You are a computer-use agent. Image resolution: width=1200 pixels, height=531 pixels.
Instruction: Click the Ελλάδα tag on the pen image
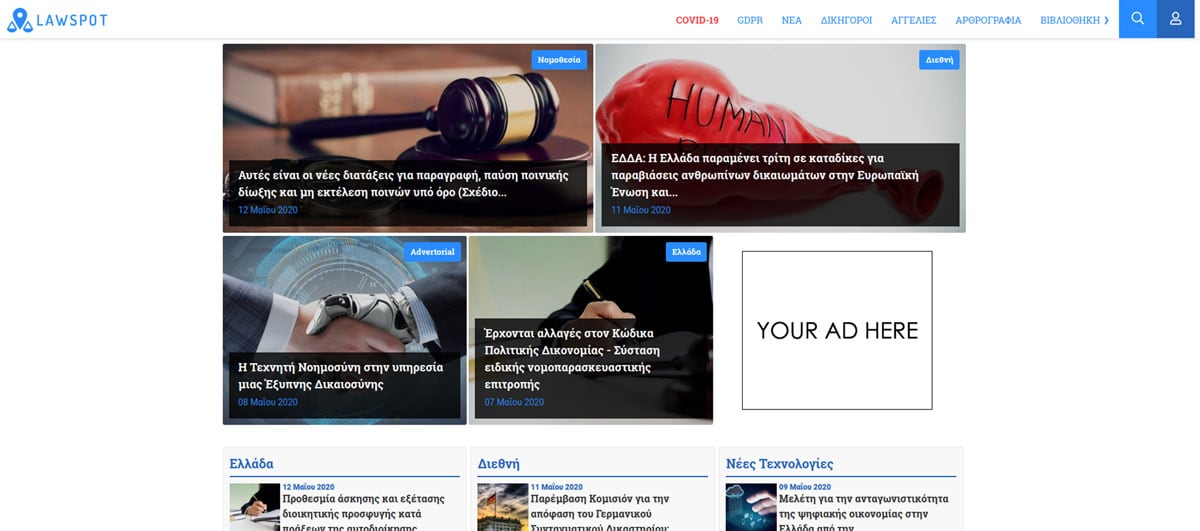coord(686,252)
